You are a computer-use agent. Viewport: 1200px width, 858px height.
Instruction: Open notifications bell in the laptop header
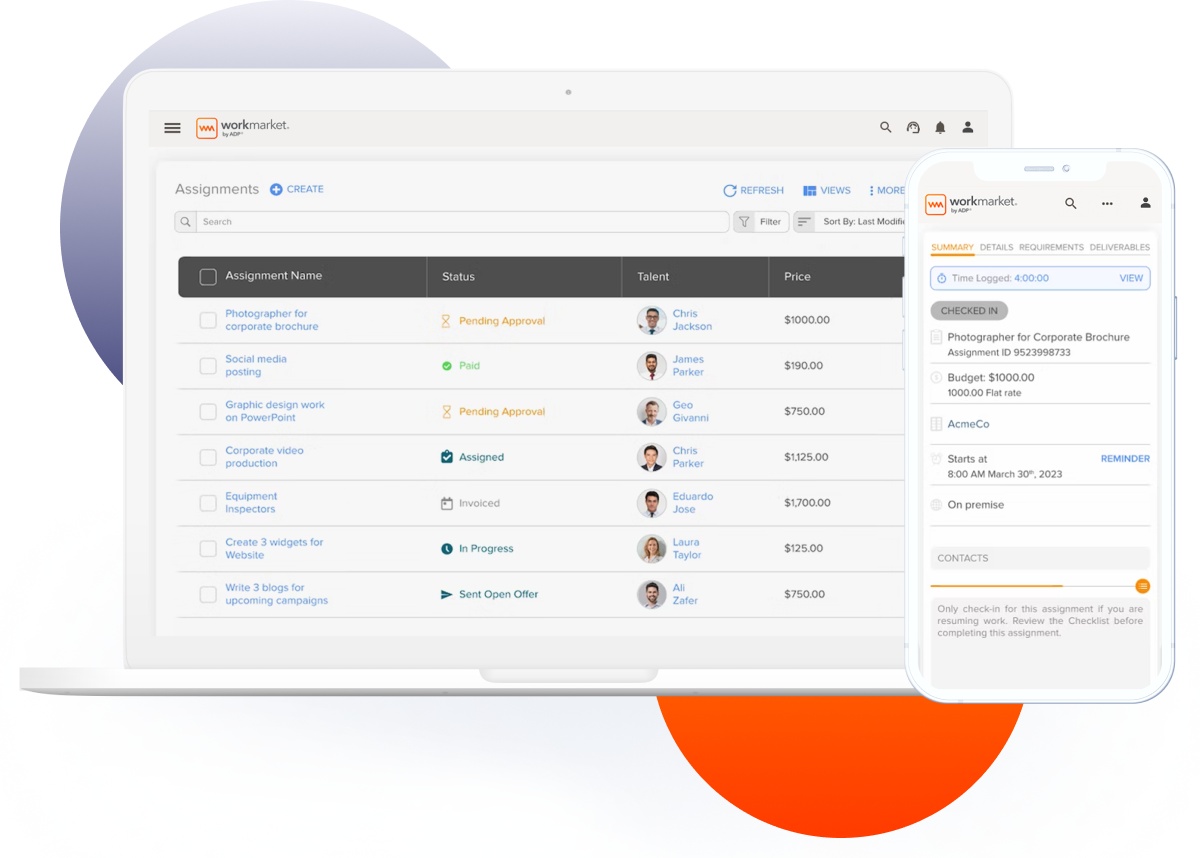click(940, 127)
